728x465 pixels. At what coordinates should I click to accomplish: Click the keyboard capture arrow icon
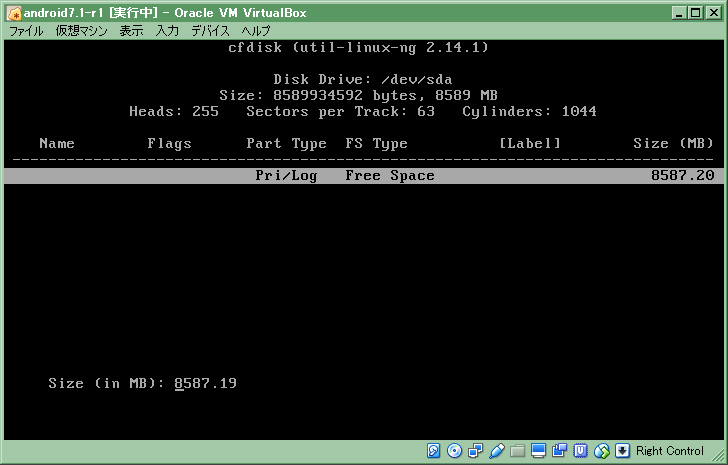623,451
